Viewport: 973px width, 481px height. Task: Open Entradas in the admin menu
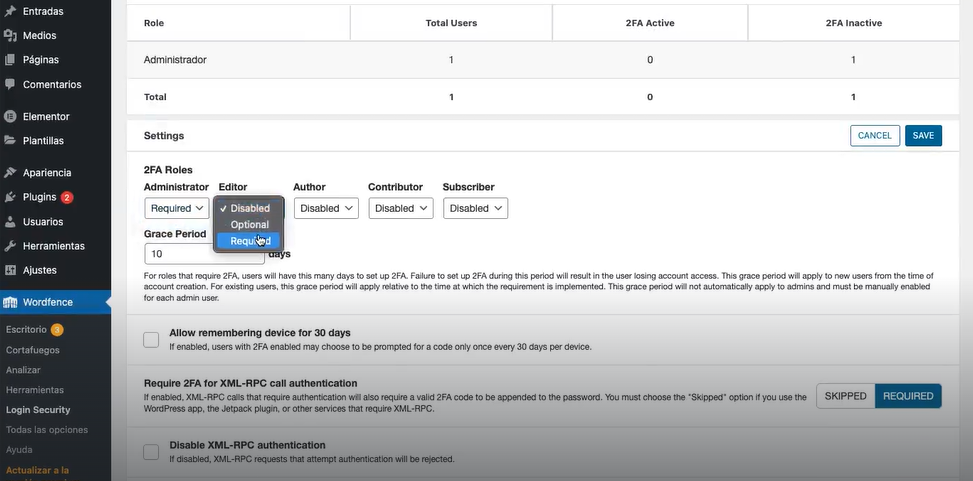[x=43, y=11]
